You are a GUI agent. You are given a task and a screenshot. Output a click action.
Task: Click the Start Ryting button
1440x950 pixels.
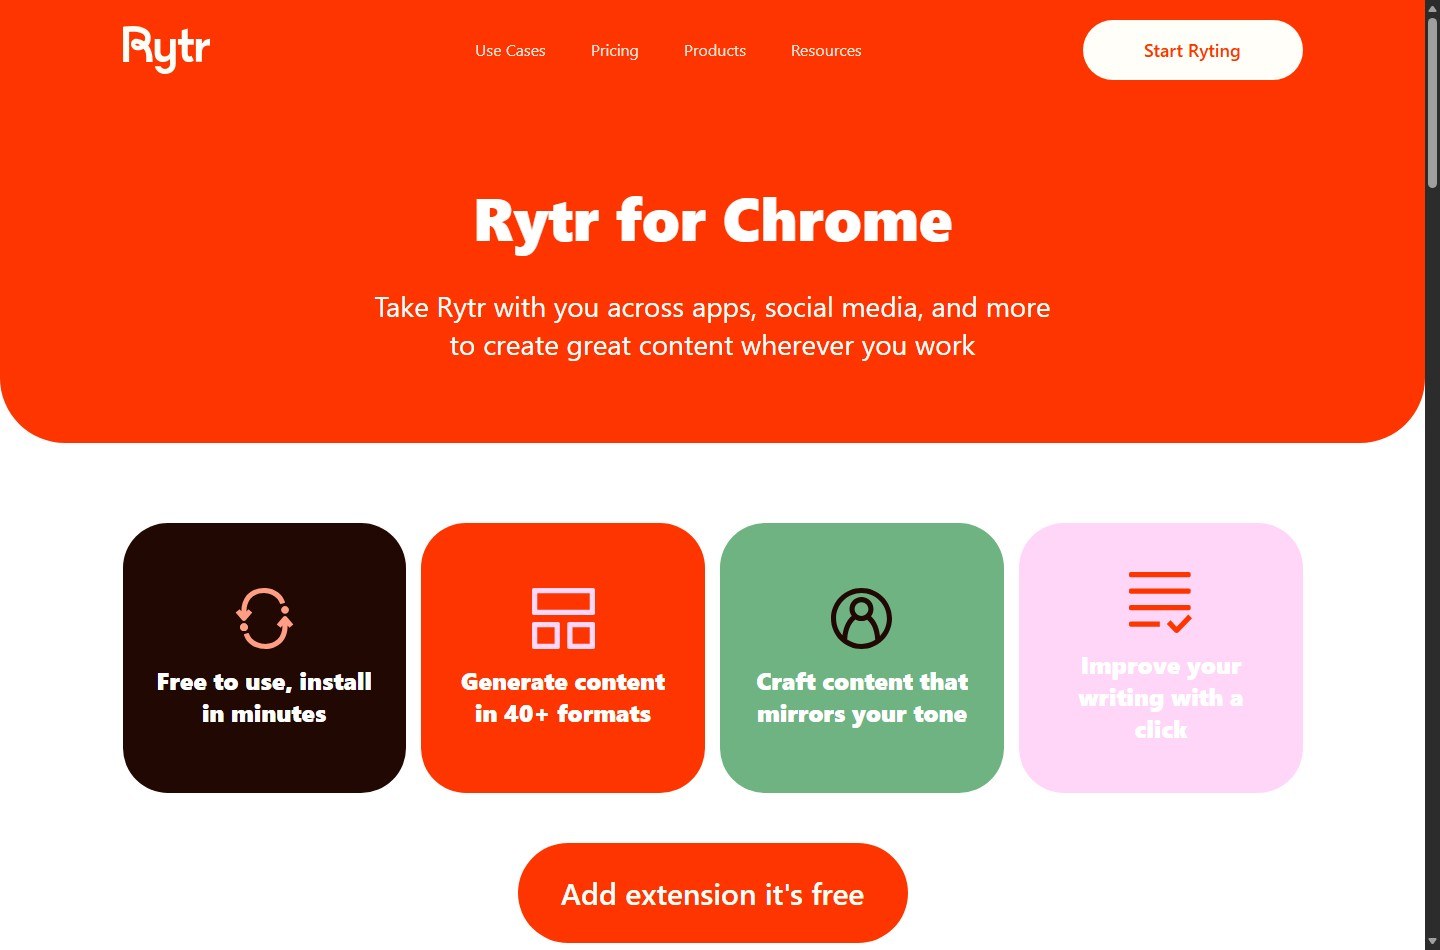point(1192,50)
